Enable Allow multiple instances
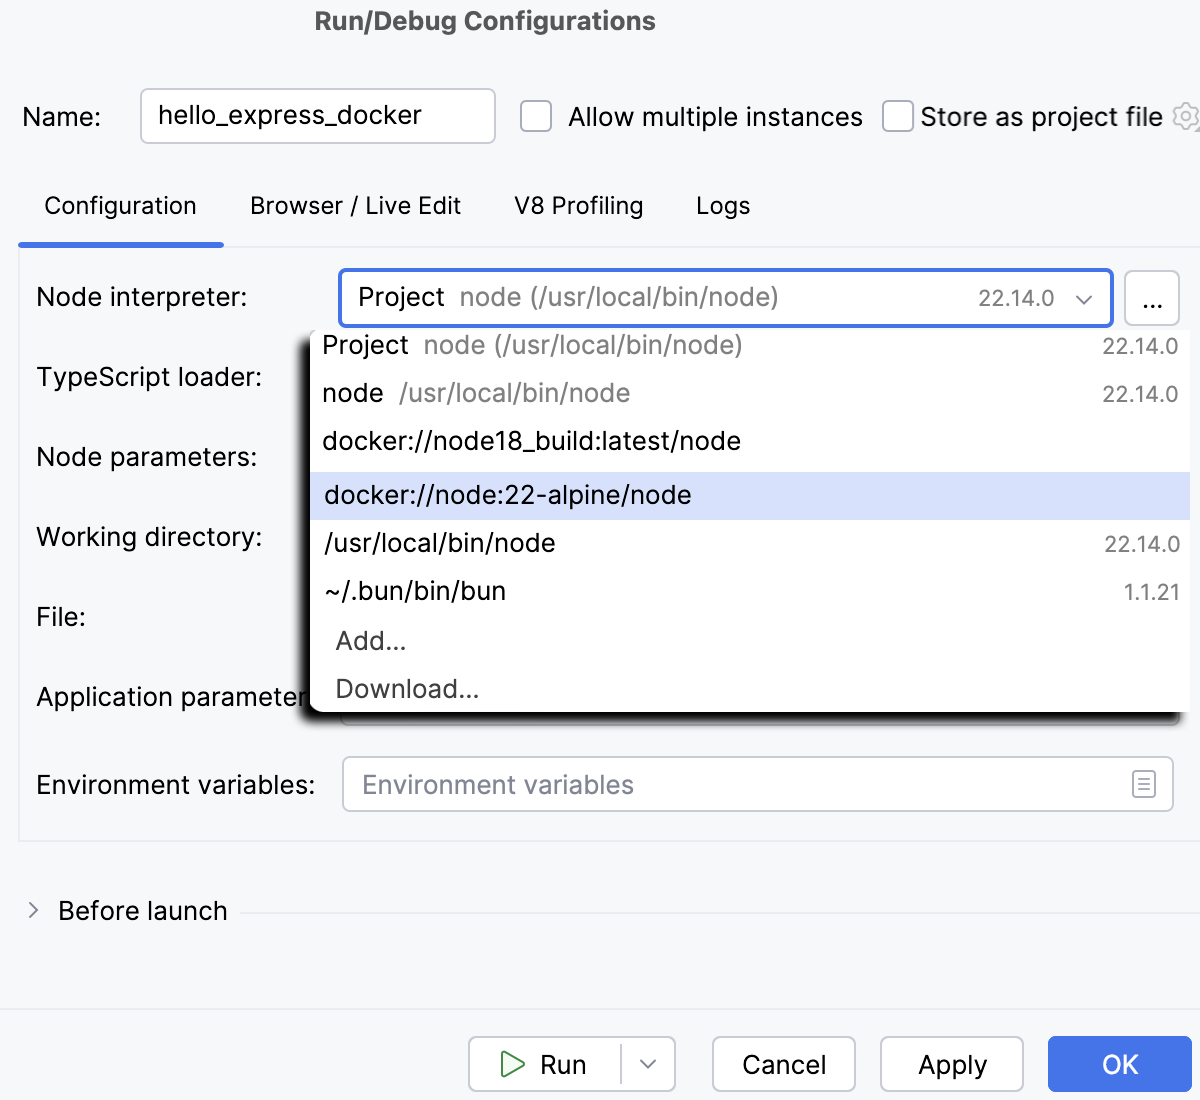 pyautogui.click(x=536, y=116)
